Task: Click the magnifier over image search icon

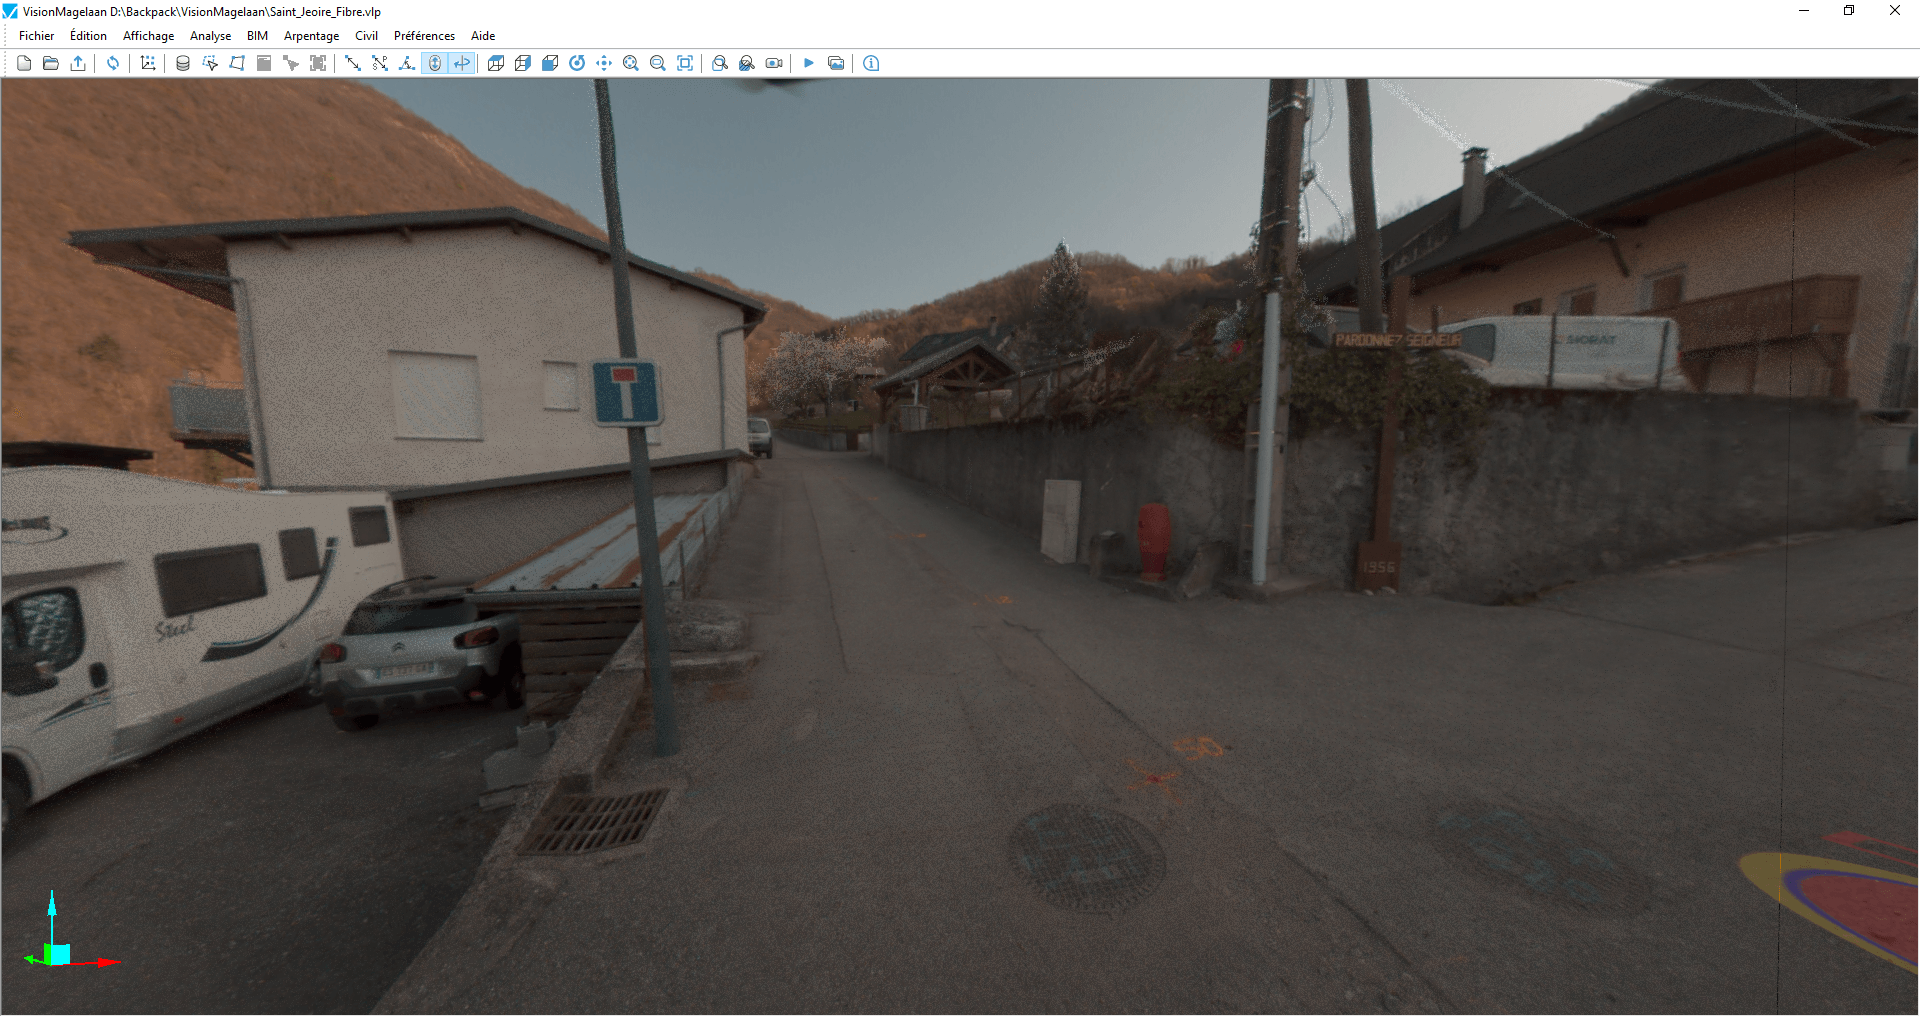Action: tap(747, 63)
